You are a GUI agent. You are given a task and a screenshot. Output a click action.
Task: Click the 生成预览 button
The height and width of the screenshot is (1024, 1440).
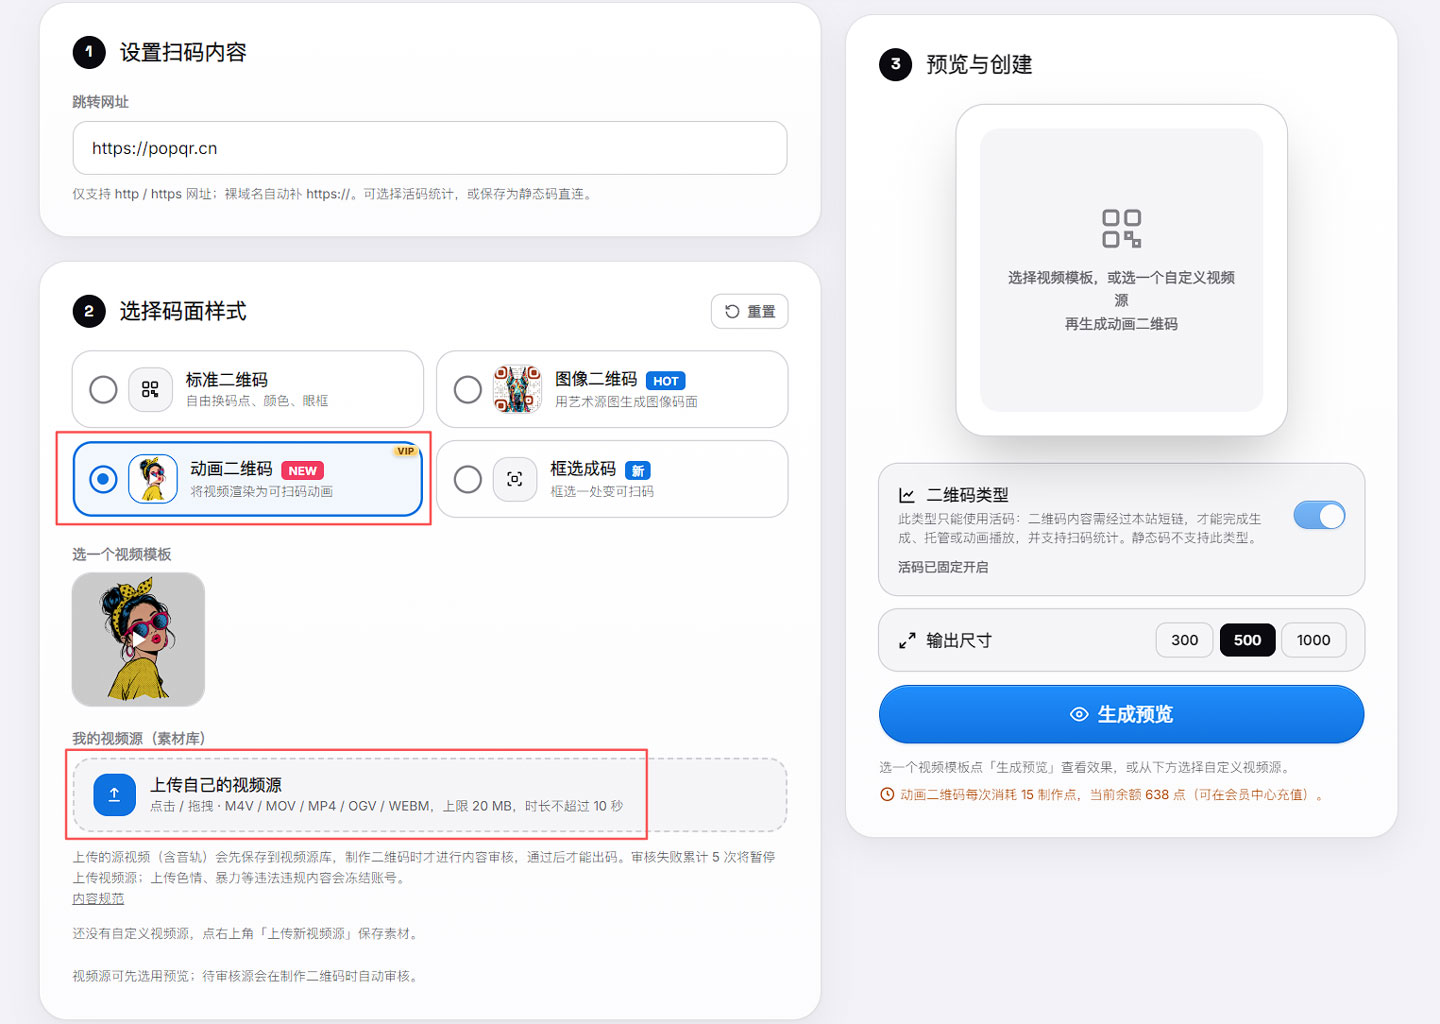[x=1121, y=714]
